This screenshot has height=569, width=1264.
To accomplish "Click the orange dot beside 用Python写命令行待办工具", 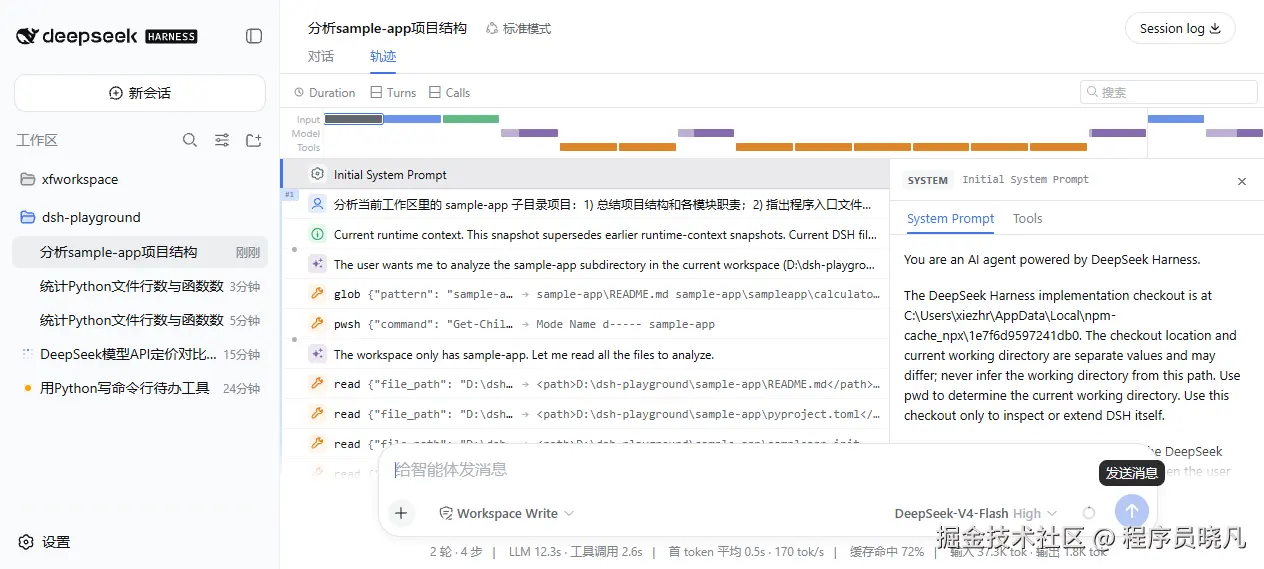I will pyautogui.click(x=27, y=388).
